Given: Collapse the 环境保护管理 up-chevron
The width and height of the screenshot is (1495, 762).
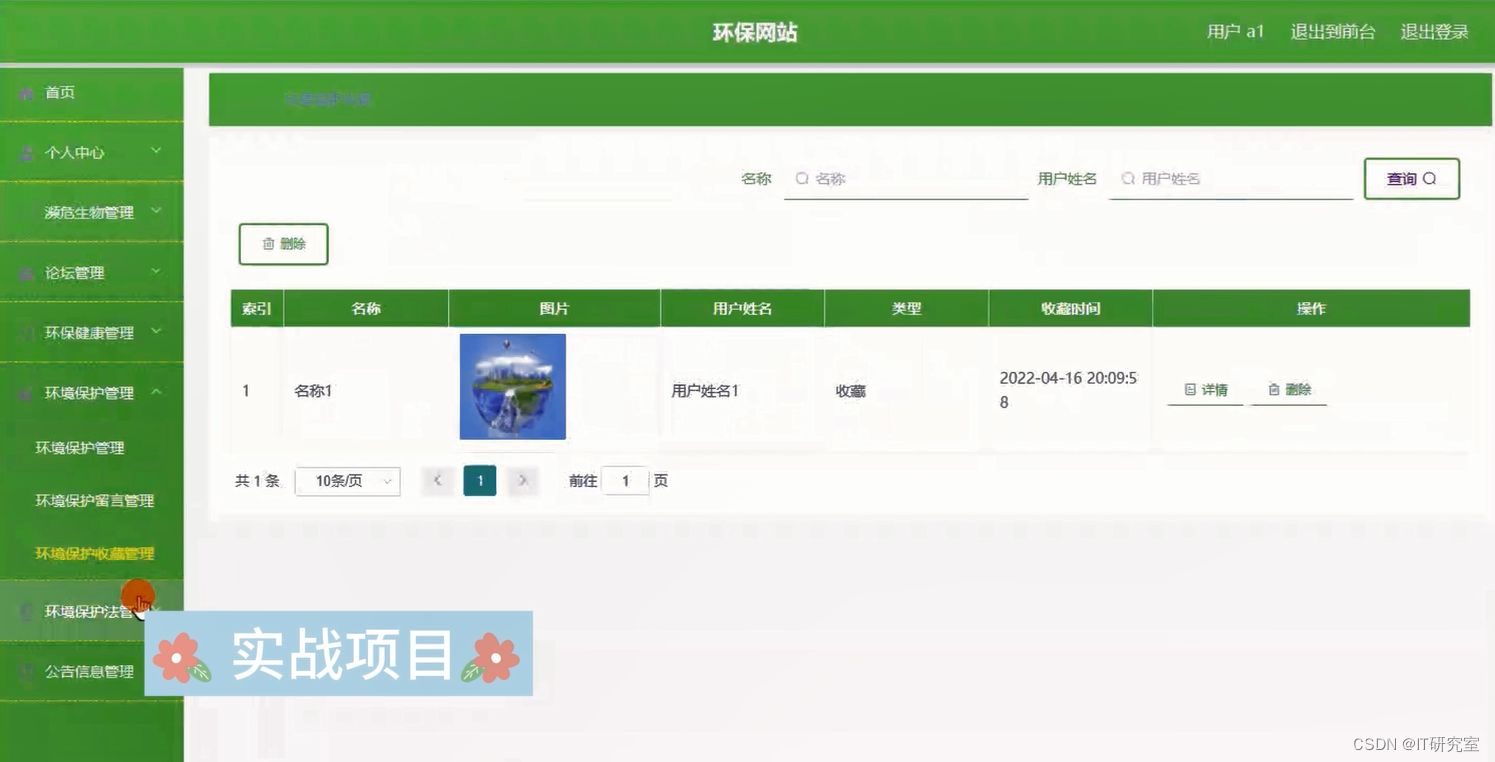Looking at the screenshot, I should [156, 392].
